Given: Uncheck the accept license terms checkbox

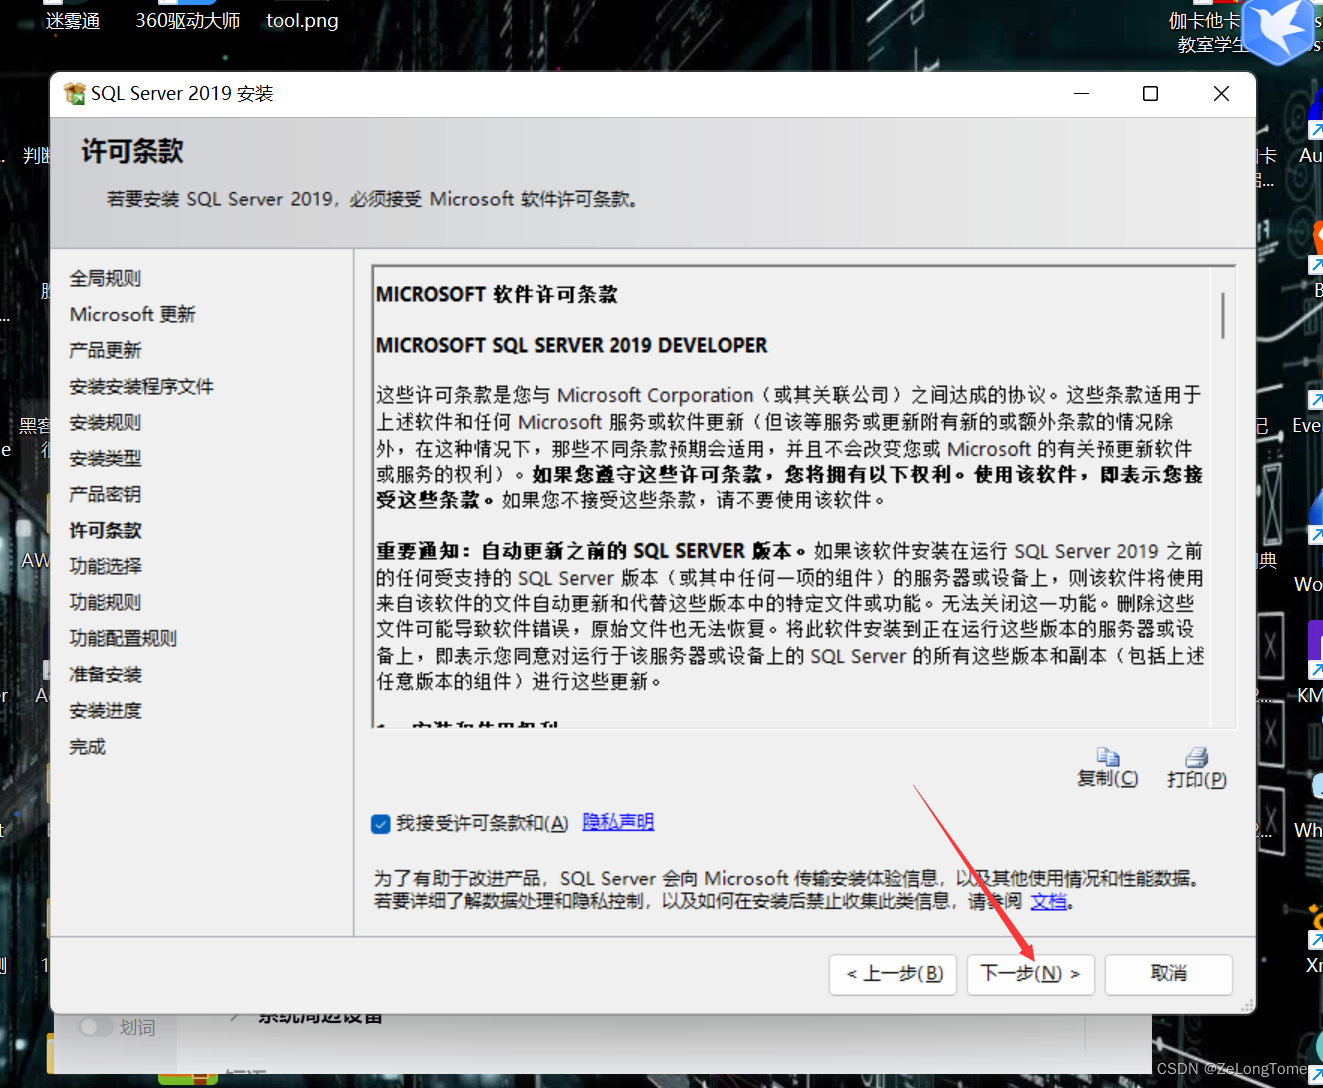Looking at the screenshot, I should [380, 824].
